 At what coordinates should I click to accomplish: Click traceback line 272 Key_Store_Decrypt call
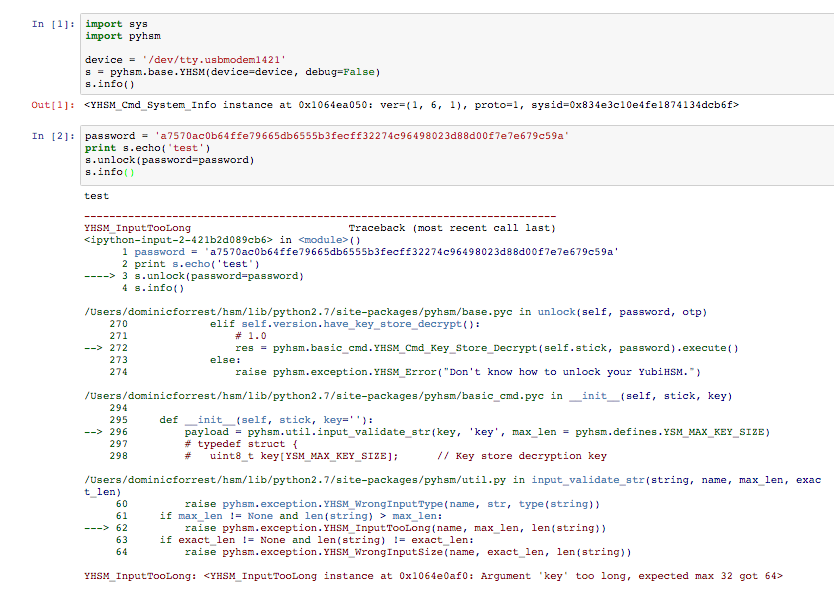tap(411, 348)
